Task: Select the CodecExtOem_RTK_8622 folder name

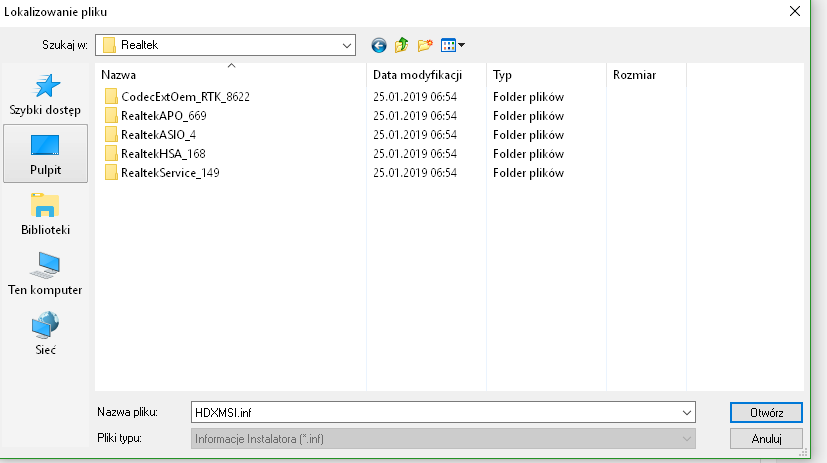Action: 185,97
